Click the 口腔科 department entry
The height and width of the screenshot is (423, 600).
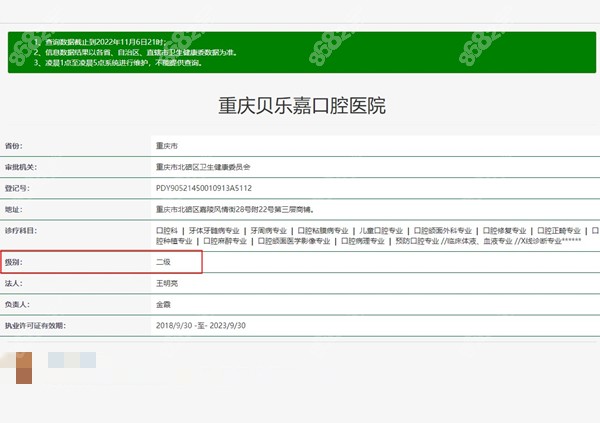coord(167,231)
